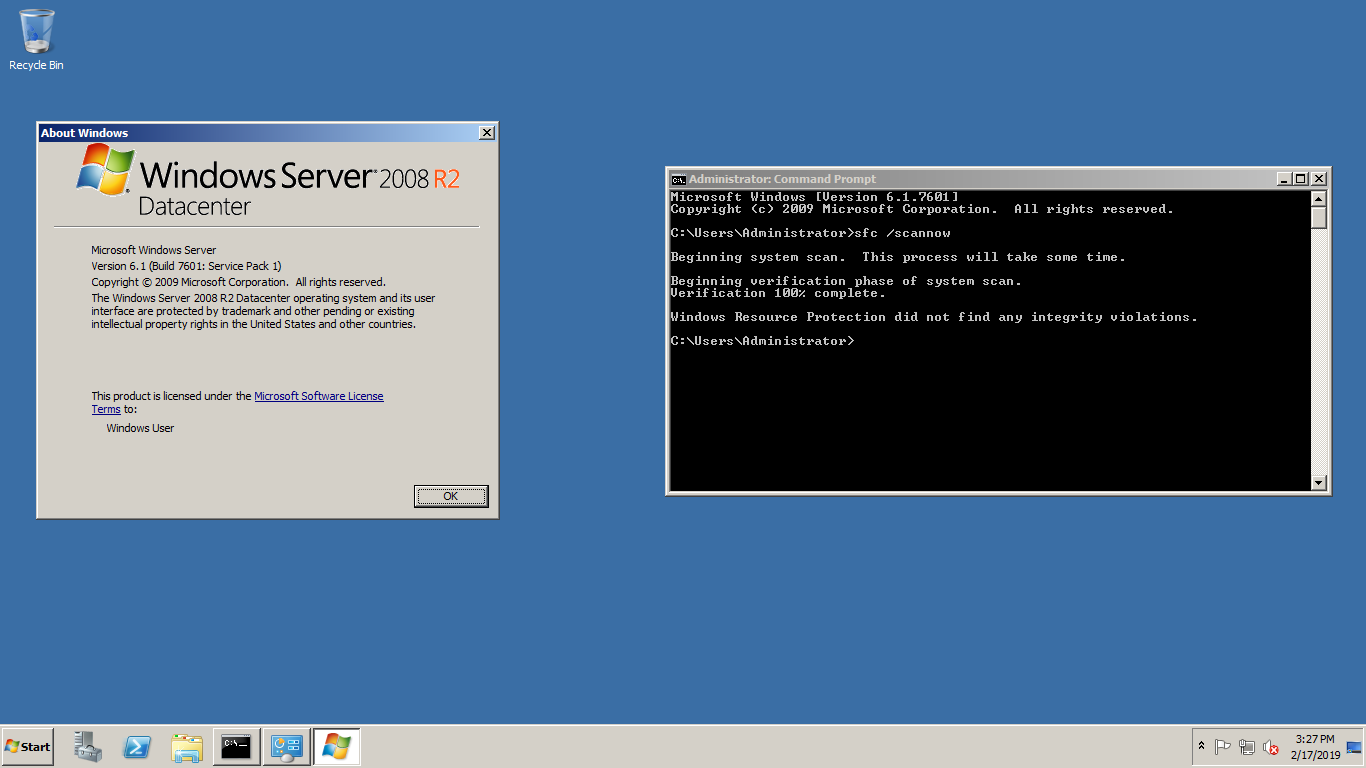This screenshot has height=768, width=1366.
Task: Click the empty C:\Users\Administrator> prompt line
Action: pyautogui.click(x=763, y=341)
